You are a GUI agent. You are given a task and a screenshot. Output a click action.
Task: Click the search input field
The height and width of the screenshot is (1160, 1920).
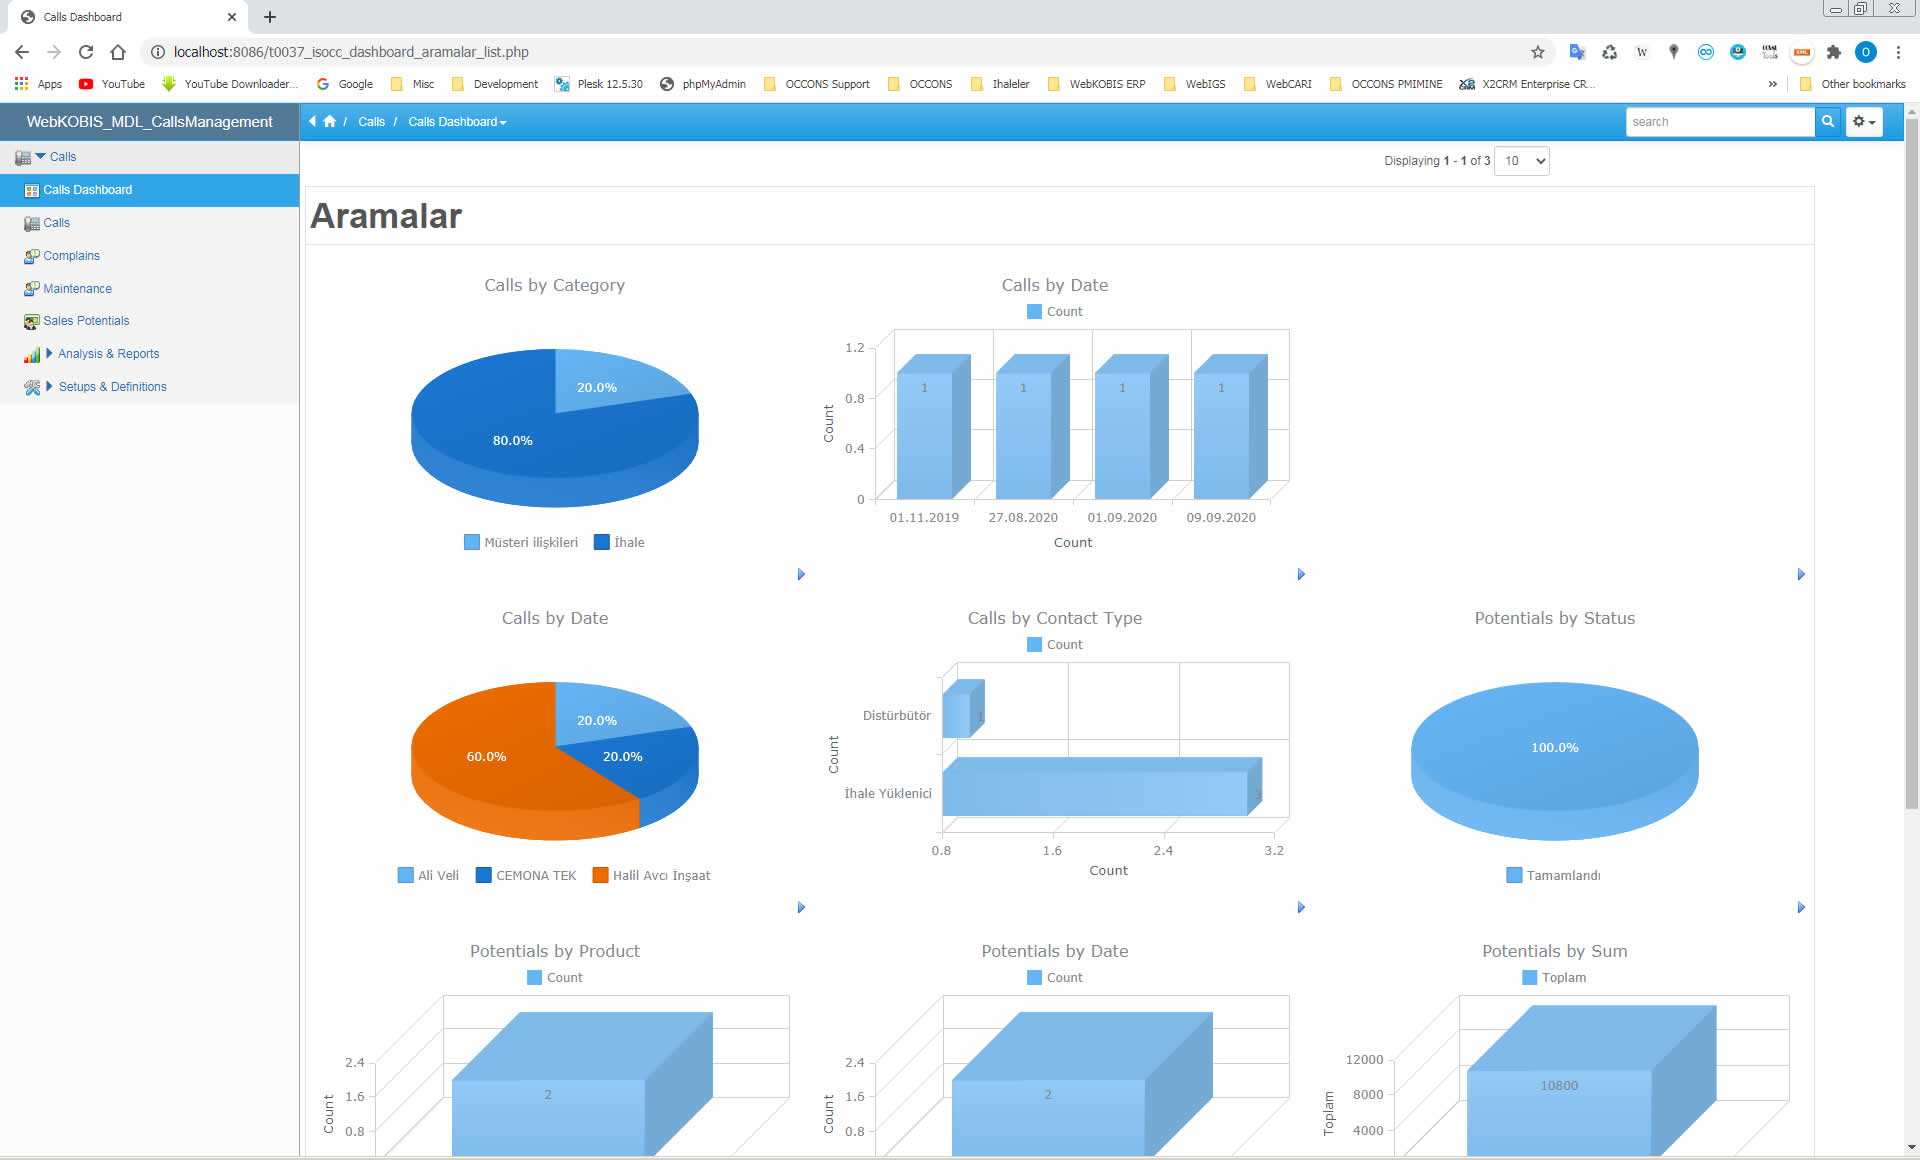[1720, 122]
